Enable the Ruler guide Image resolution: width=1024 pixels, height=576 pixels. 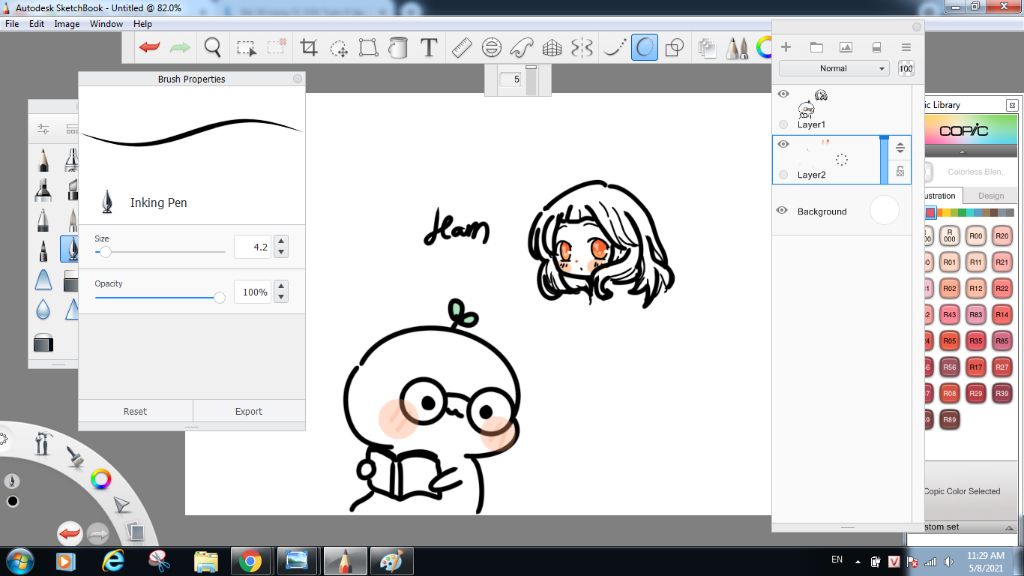point(461,48)
